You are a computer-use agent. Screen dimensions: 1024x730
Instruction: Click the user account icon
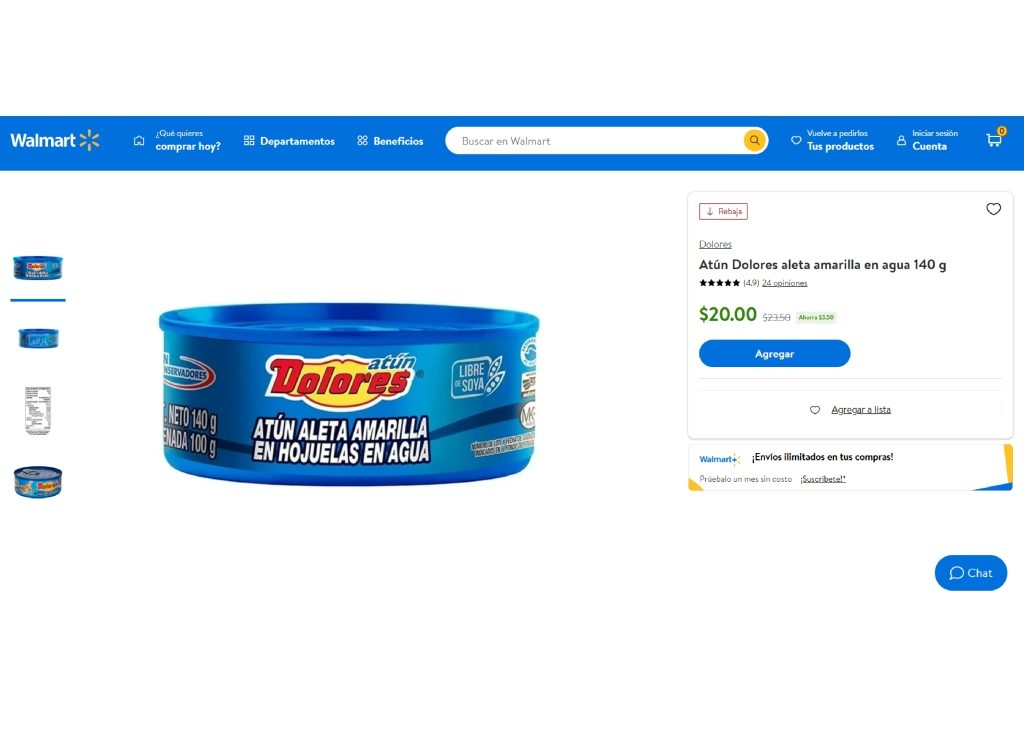(901, 140)
